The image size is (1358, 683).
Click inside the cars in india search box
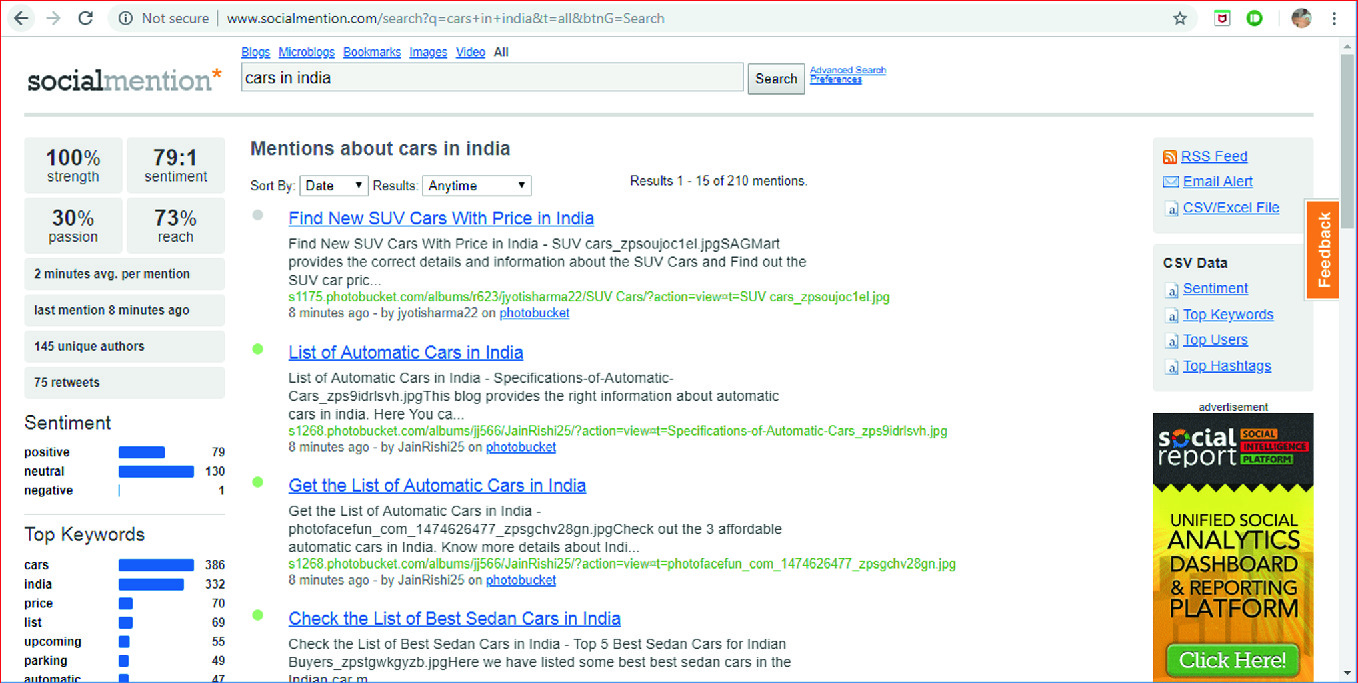tap(492, 78)
